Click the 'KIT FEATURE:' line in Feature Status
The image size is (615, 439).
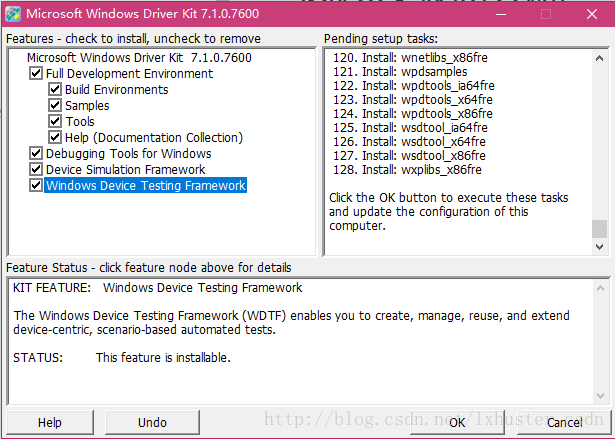coord(158,288)
